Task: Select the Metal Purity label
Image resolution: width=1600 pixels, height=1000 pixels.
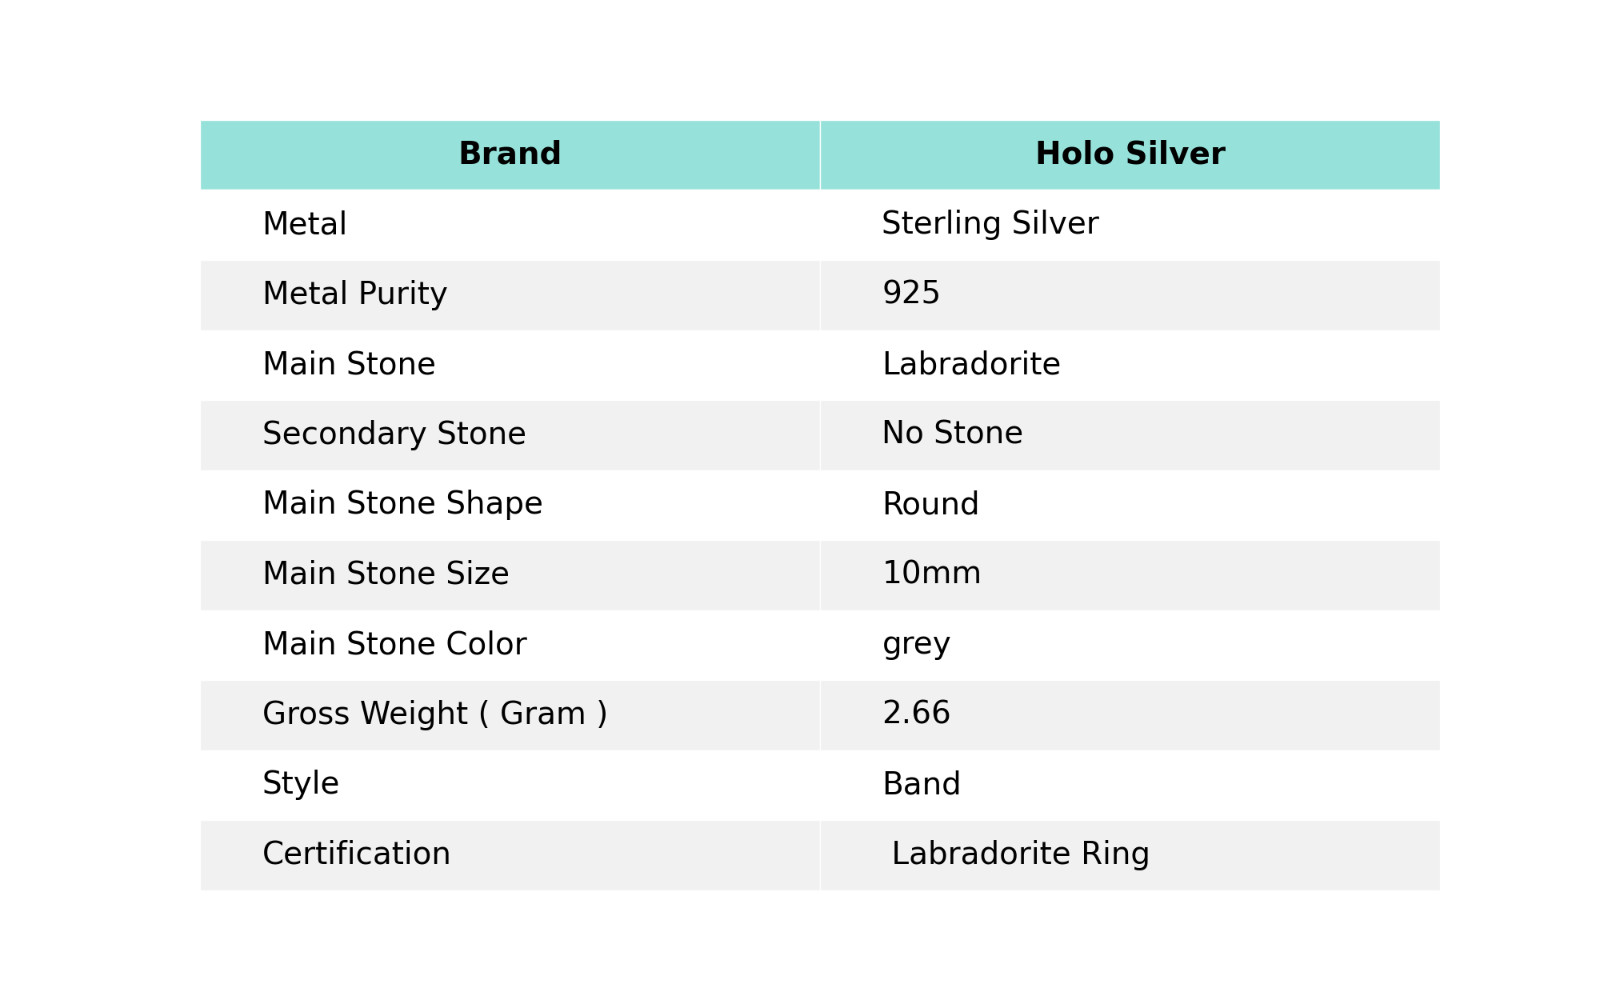Action: point(355,294)
